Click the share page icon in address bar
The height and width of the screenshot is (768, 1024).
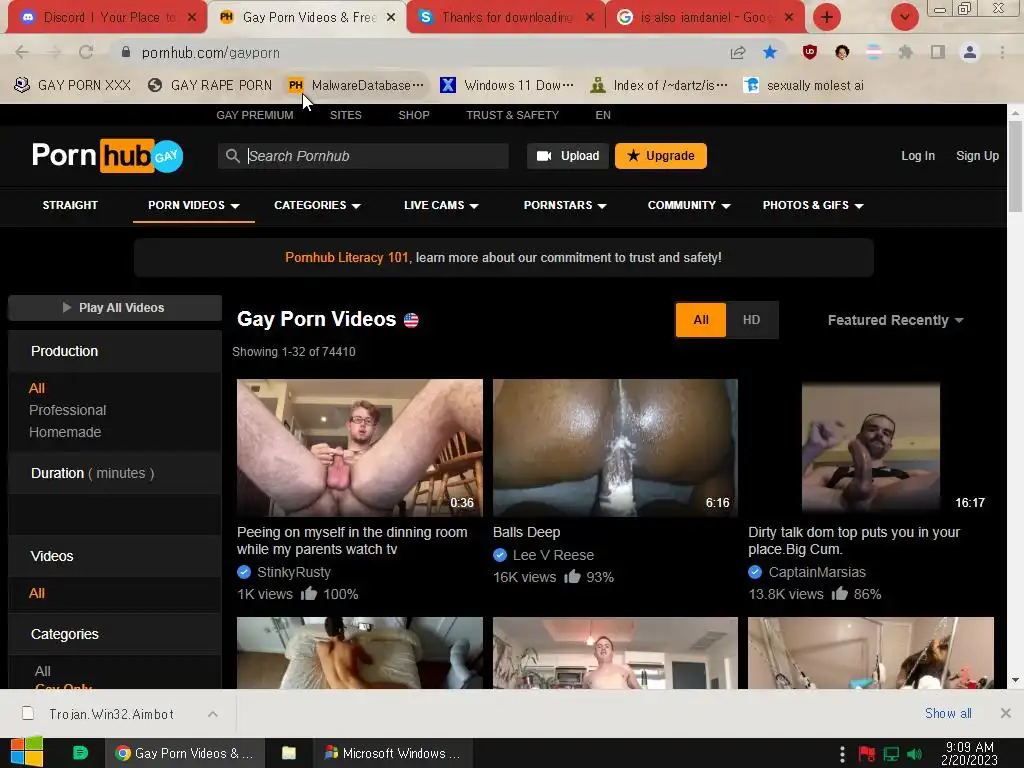coord(738,52)
